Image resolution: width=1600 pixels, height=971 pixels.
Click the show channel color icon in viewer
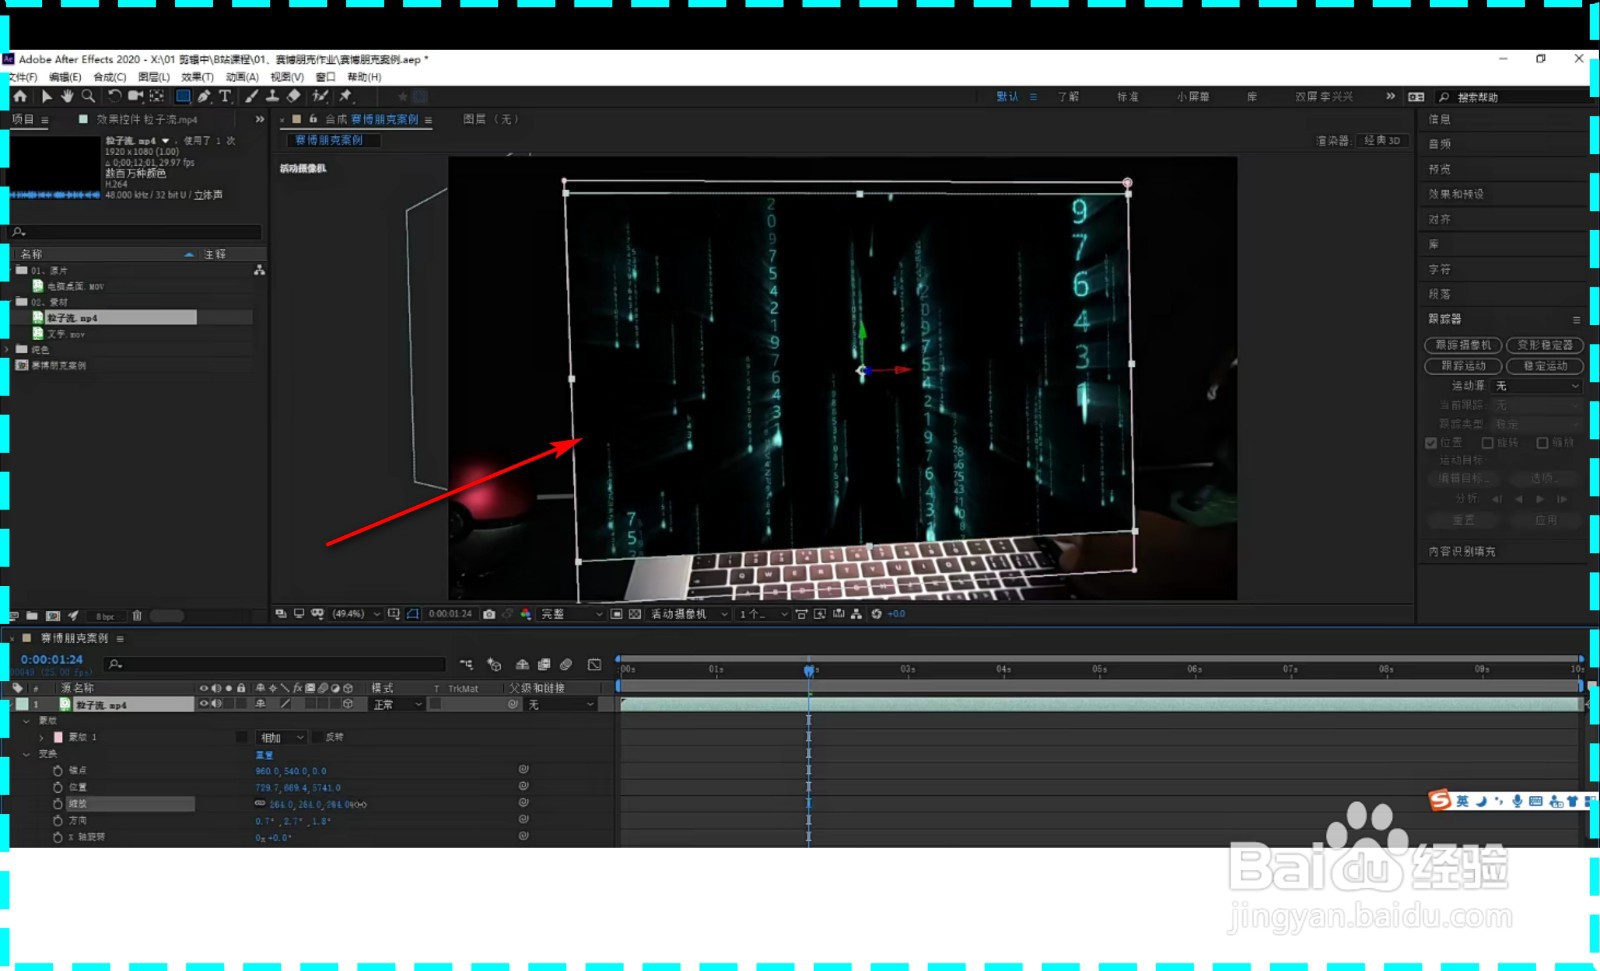tap(526, 614)
